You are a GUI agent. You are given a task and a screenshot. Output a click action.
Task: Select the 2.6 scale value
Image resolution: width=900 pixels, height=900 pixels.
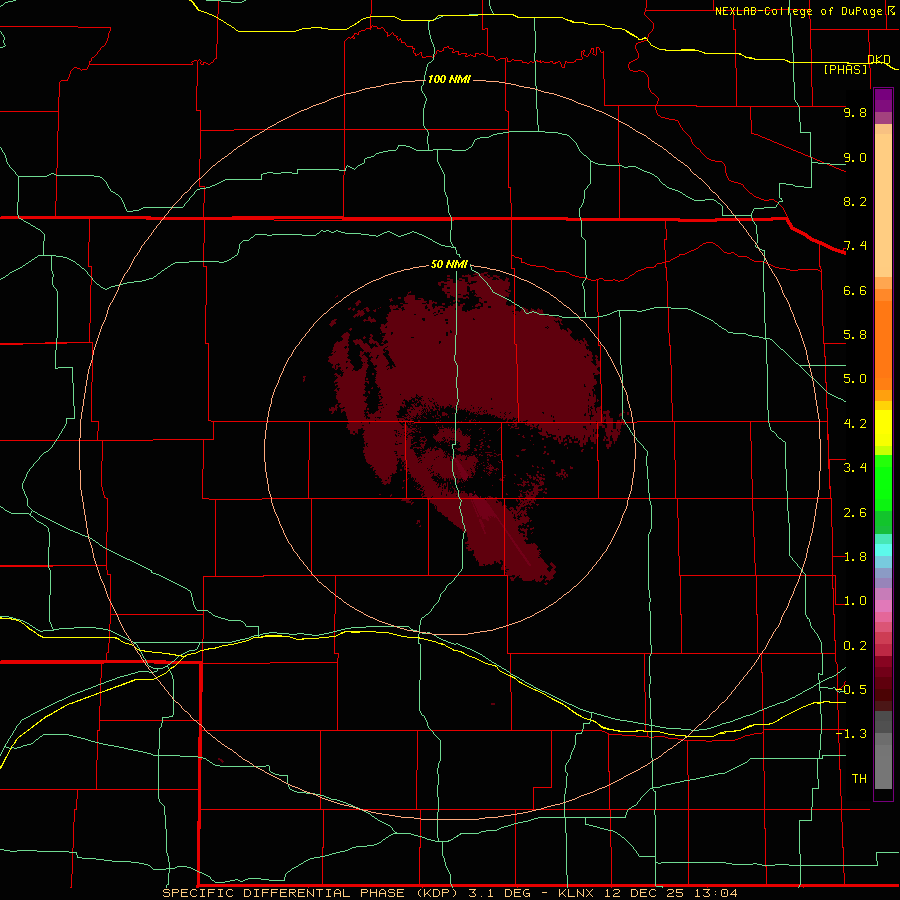(x=855, y=513)
